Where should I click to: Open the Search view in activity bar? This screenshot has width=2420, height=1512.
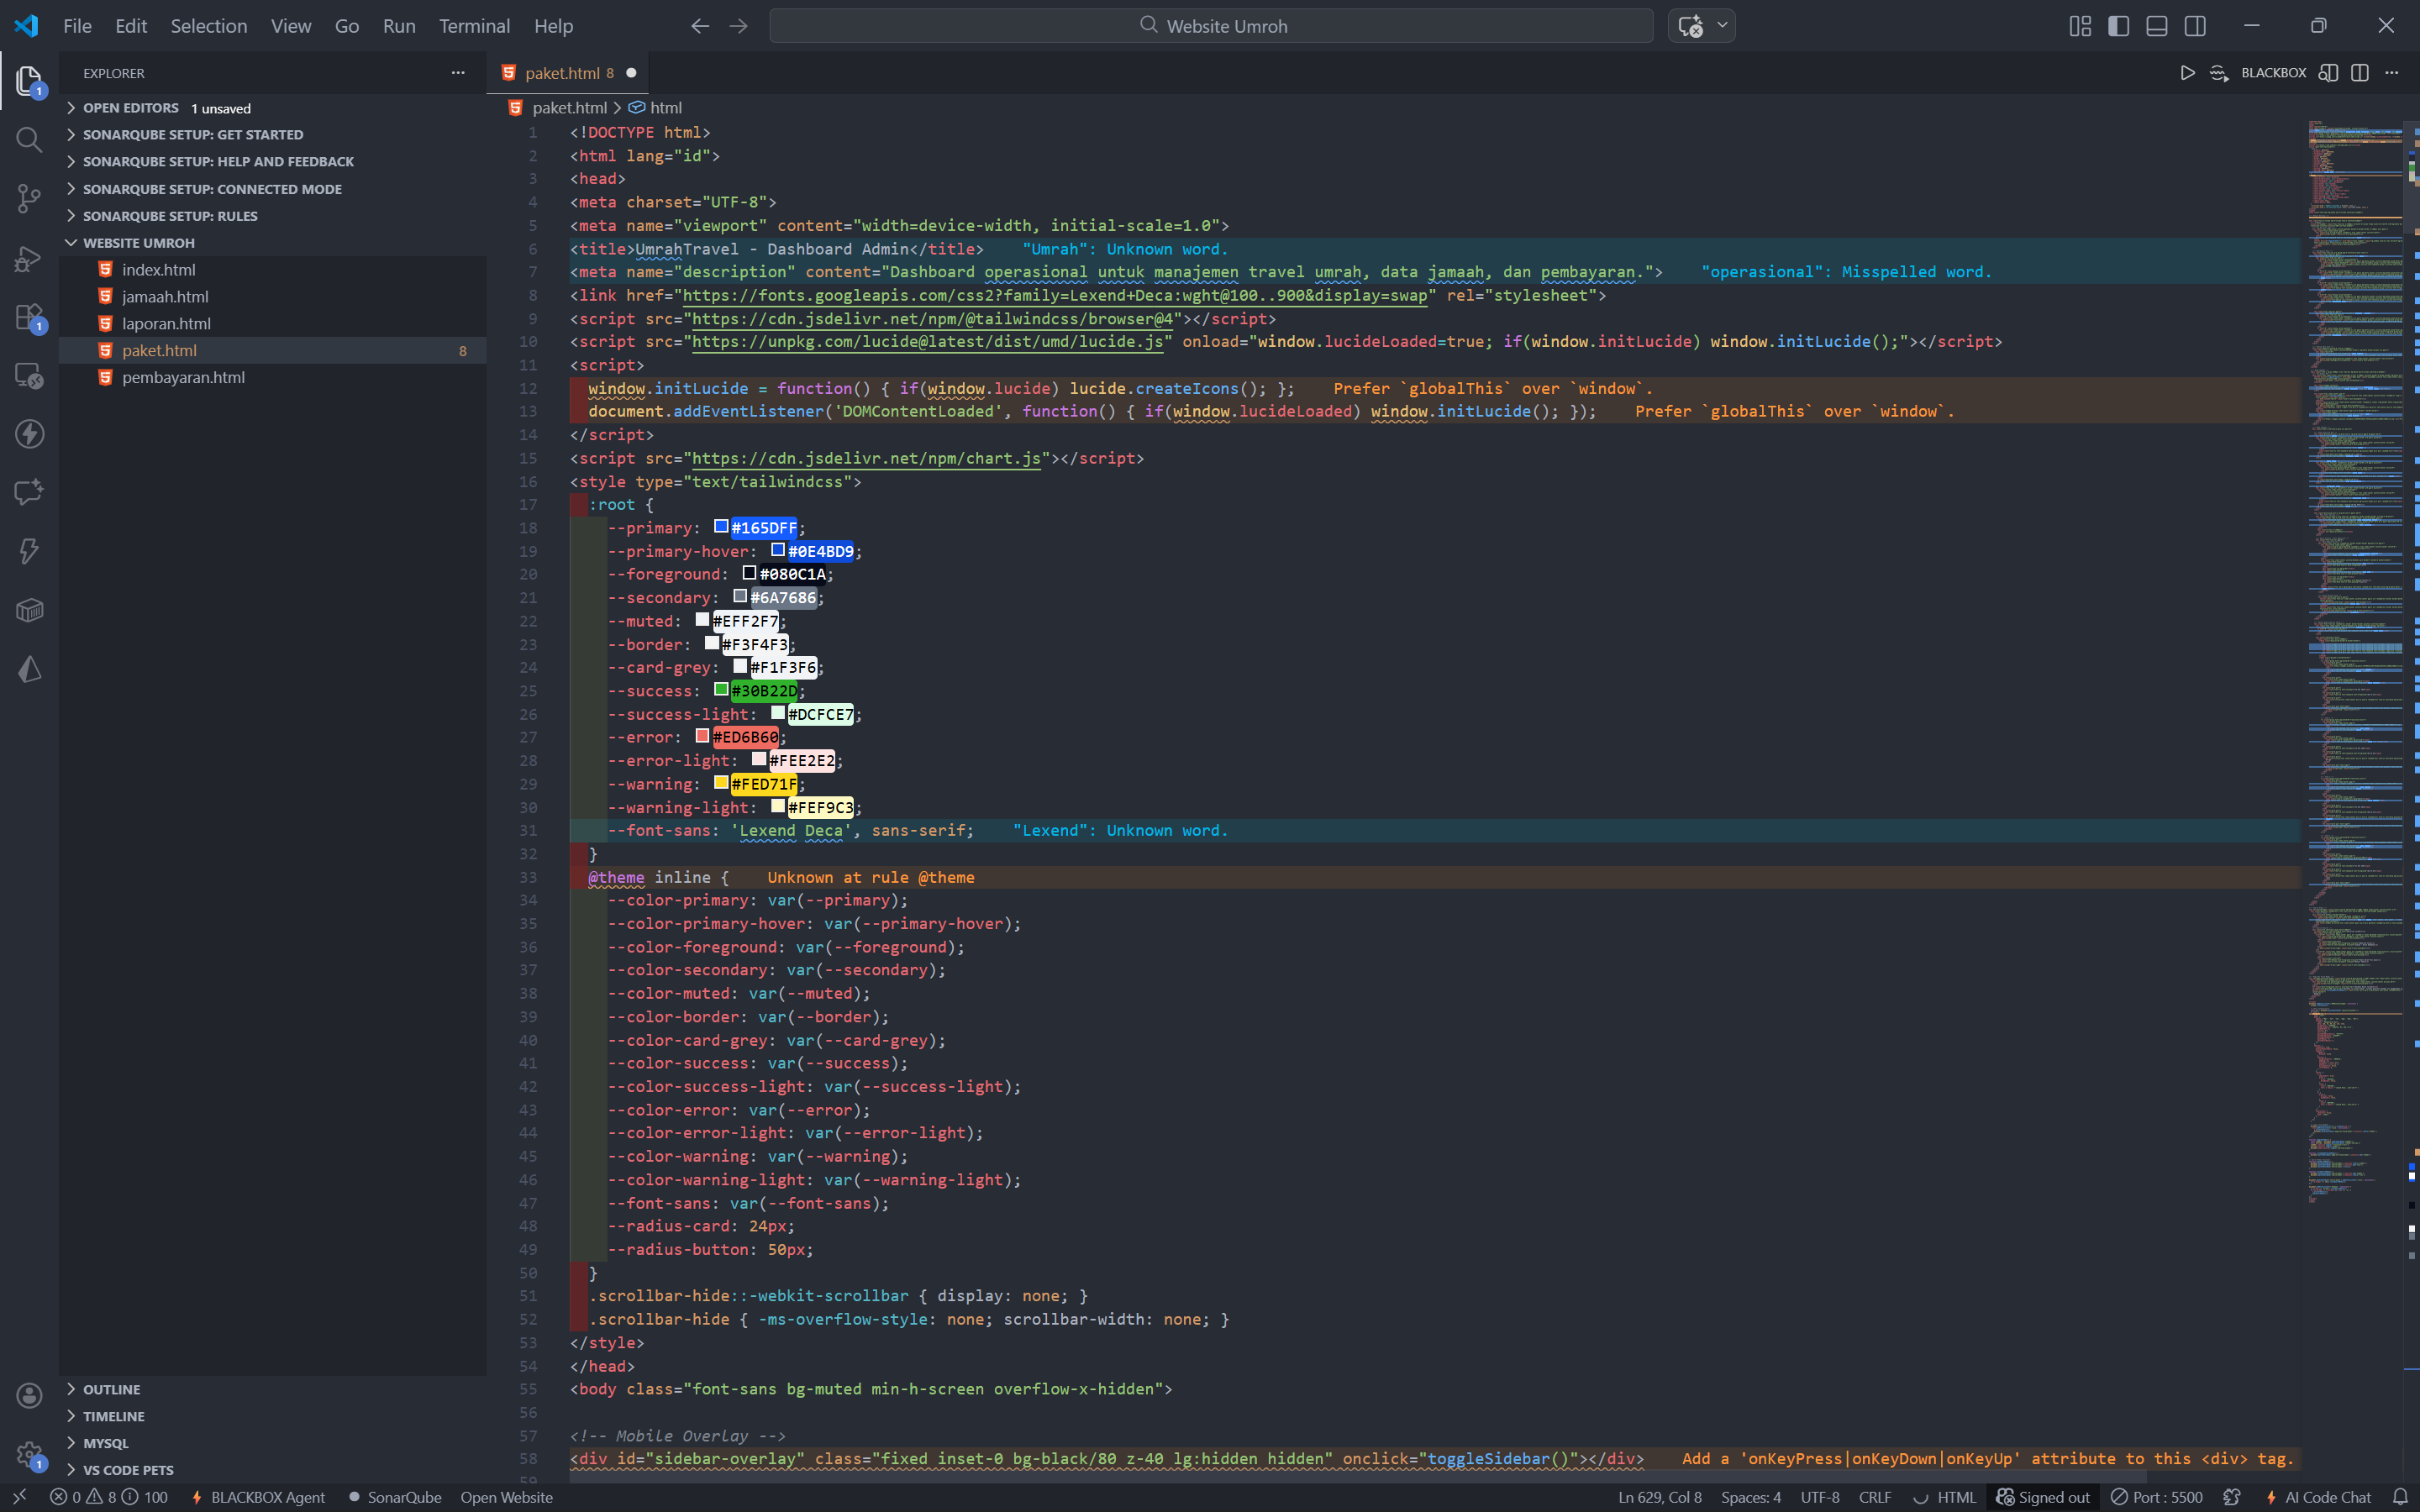pyautogui.click(x=29, y=139)
